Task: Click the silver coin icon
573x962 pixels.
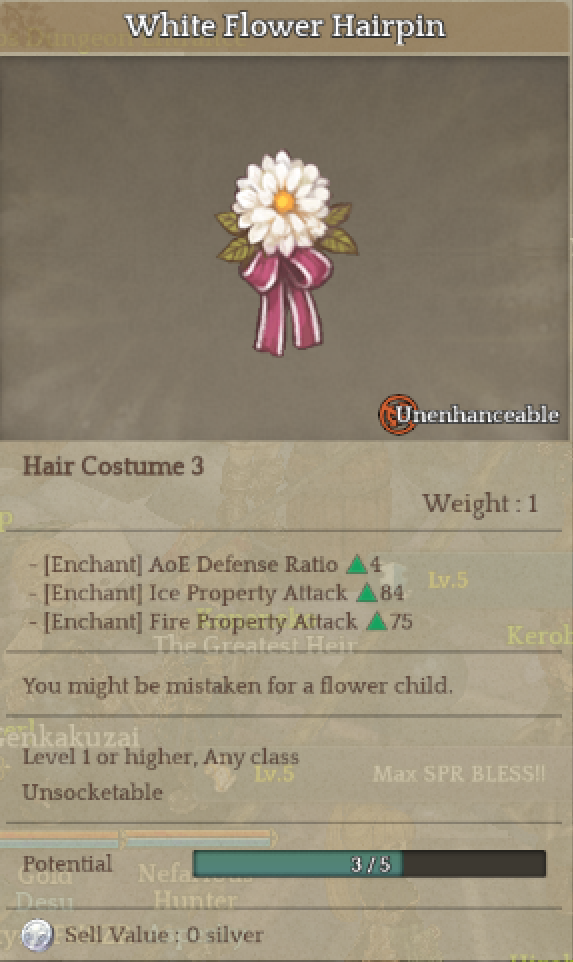Action: tap(37, 935)
